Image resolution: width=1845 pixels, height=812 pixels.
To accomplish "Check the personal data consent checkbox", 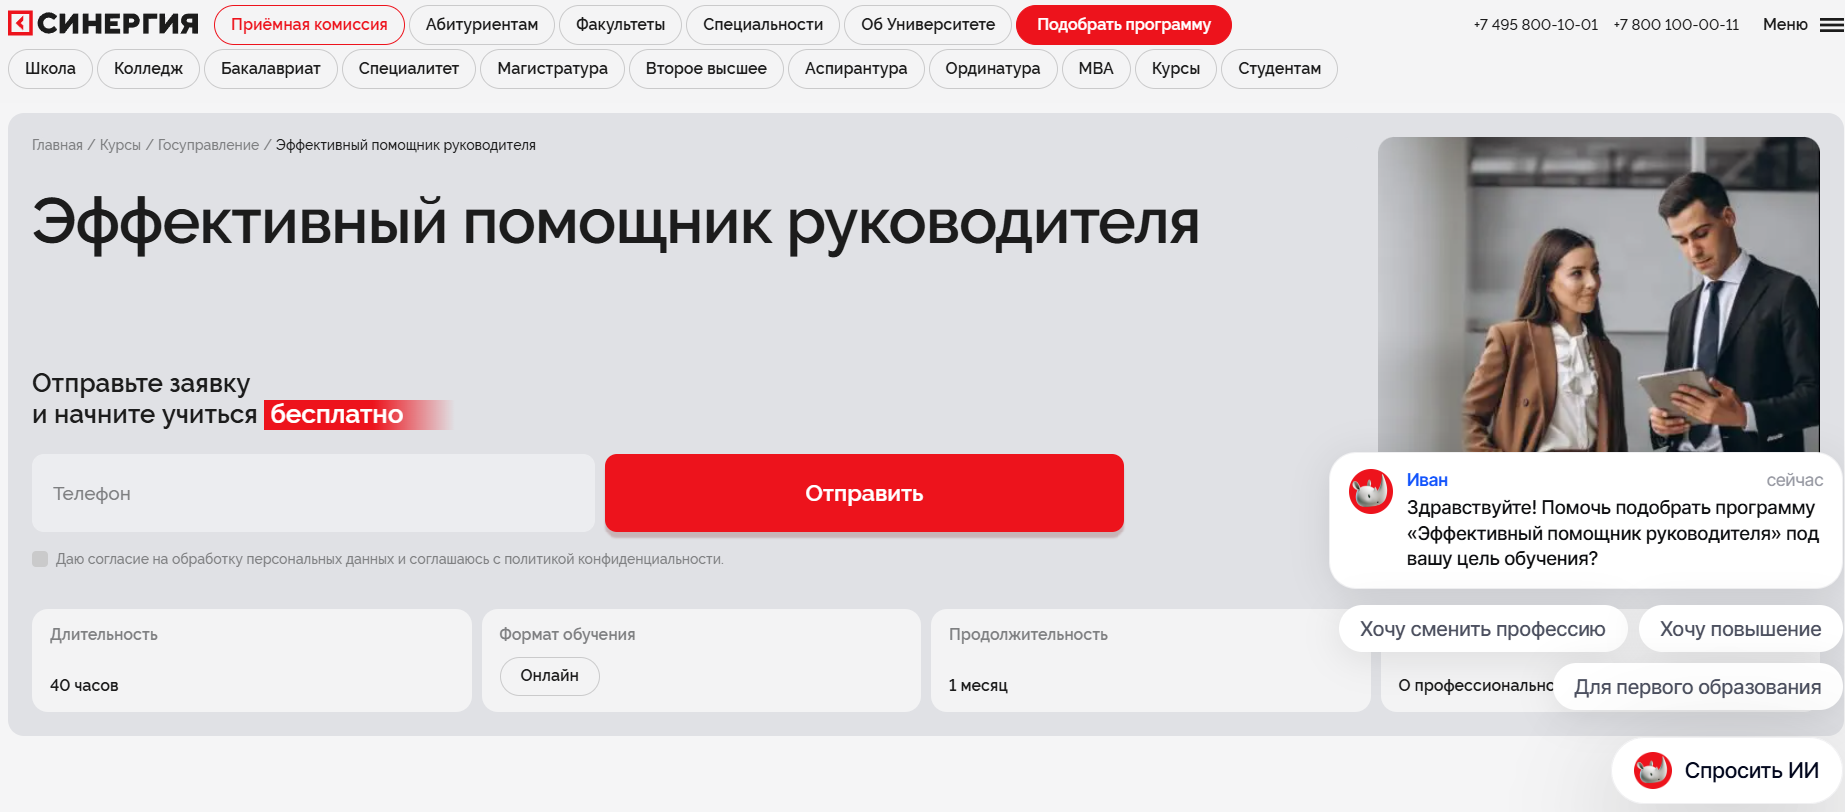I will pos(40,559).
